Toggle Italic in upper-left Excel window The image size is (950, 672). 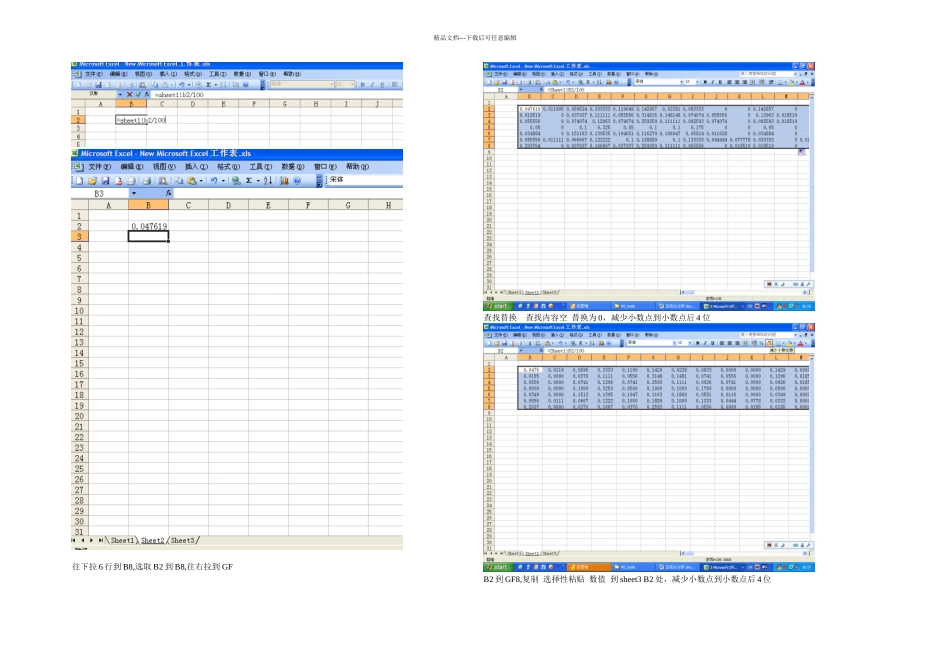click(372, 85)
